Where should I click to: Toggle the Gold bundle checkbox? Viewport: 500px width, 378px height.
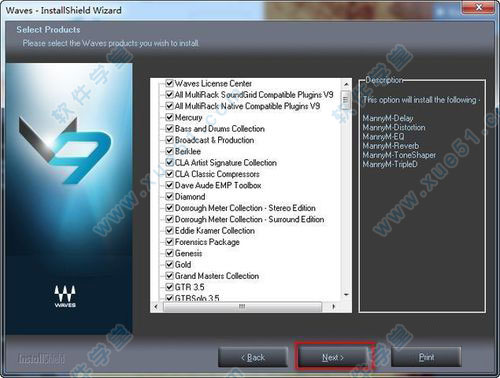(169, 264)
